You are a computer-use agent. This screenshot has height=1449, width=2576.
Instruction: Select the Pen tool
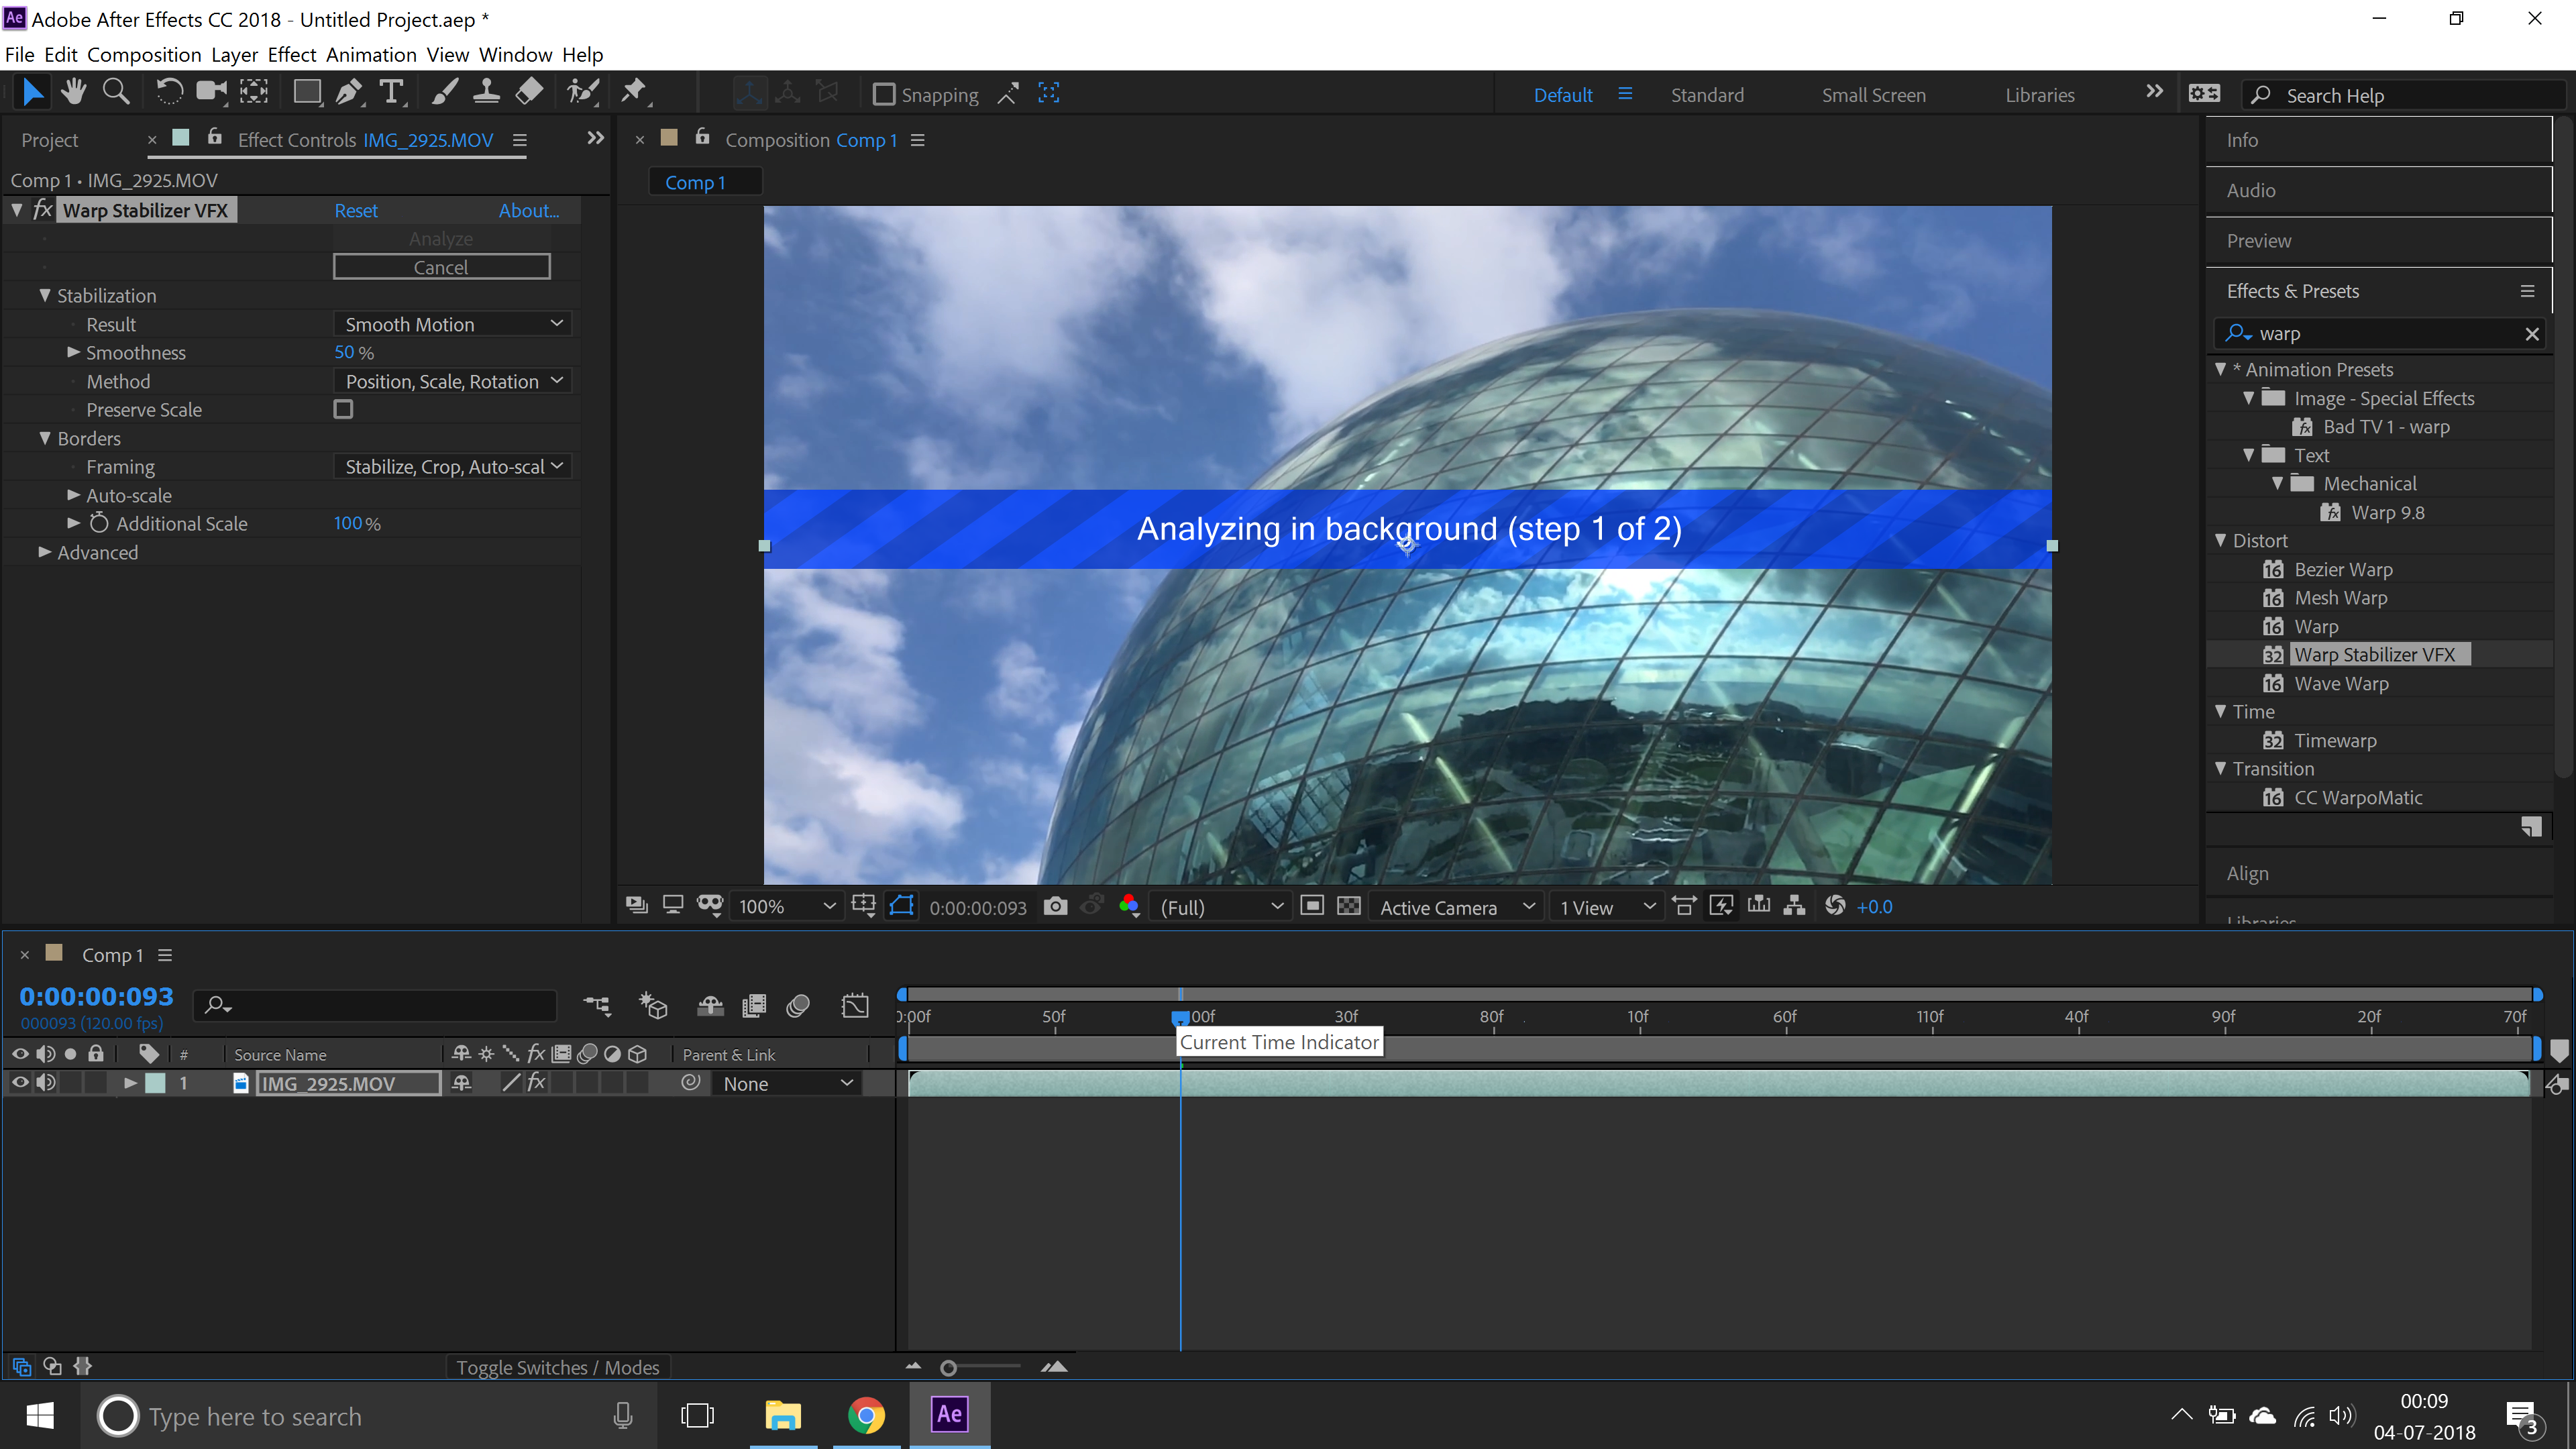click(348, 92)
